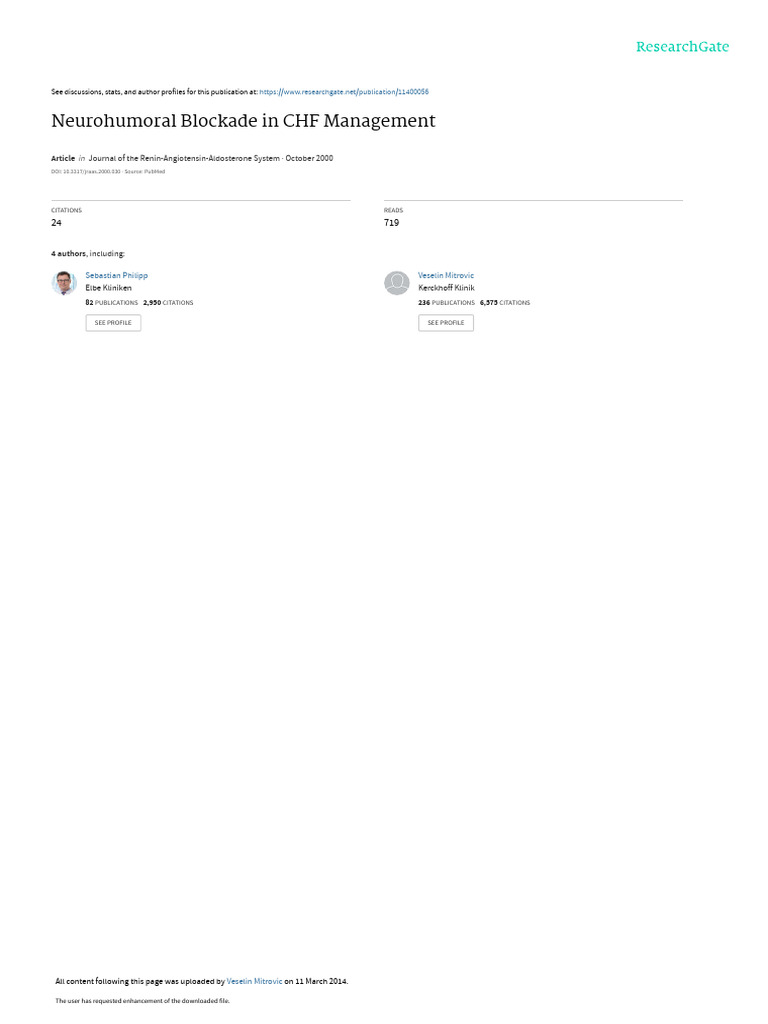768x1024 pixels.
Task: Click SEE PROFILE under Sebastian Philipp
Action: point(113,323)
